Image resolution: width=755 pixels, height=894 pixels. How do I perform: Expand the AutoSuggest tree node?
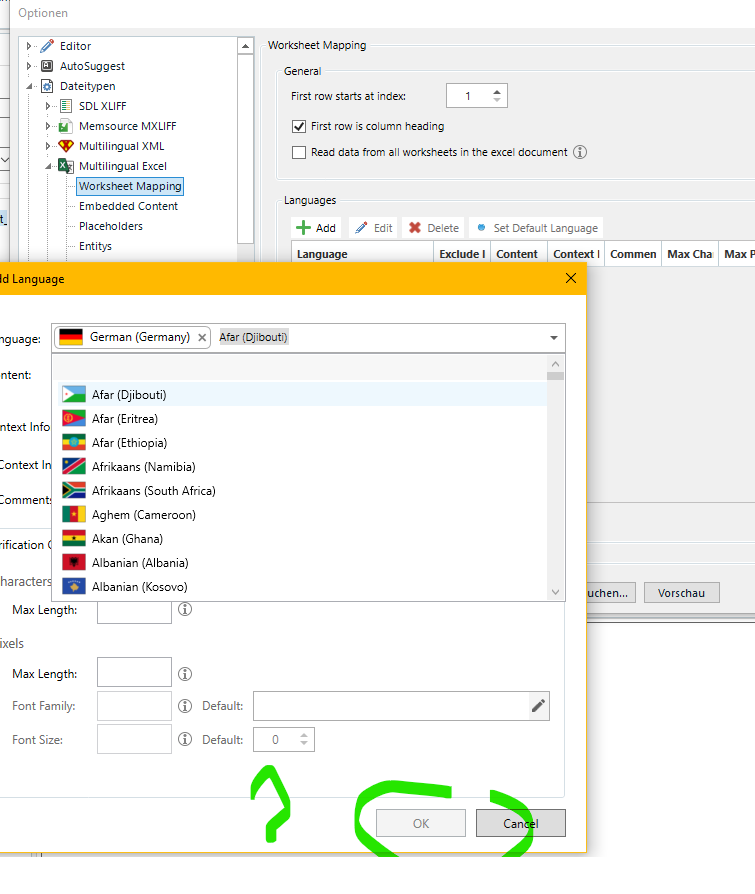coord(29,66)
